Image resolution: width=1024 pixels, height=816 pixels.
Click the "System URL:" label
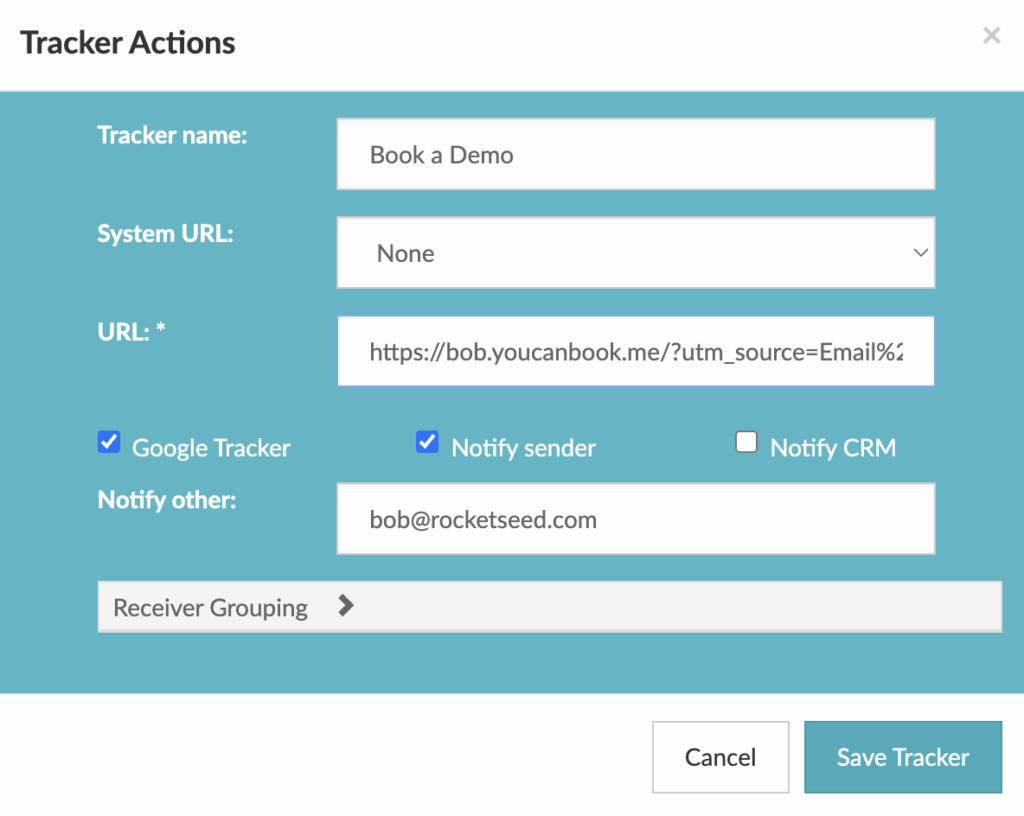pos(165,233)
